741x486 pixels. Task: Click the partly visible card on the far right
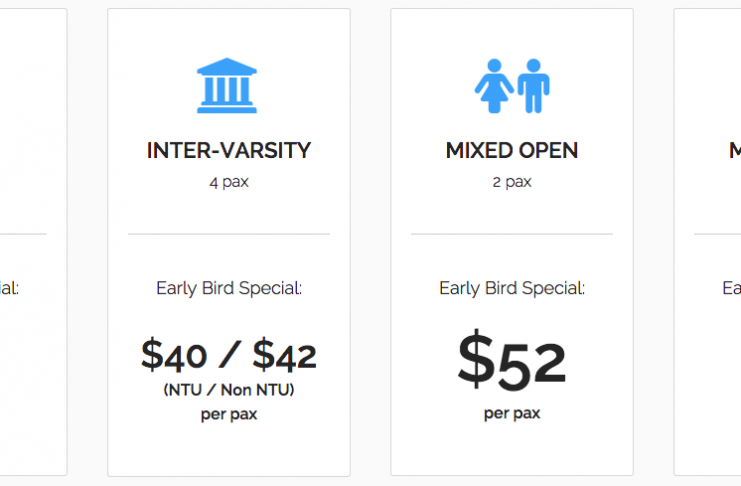707,242
